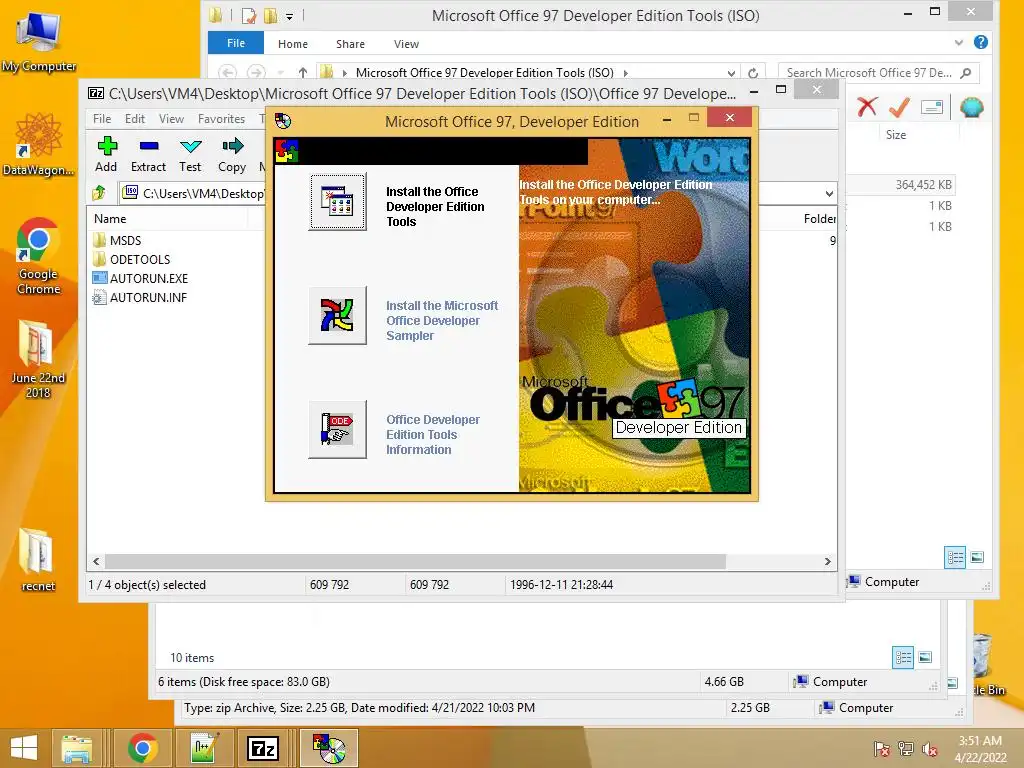1024x768 pixels.
Task: Open Notepad++ taskbar icon
Action: pyautogui.click(x=205, y=748)
